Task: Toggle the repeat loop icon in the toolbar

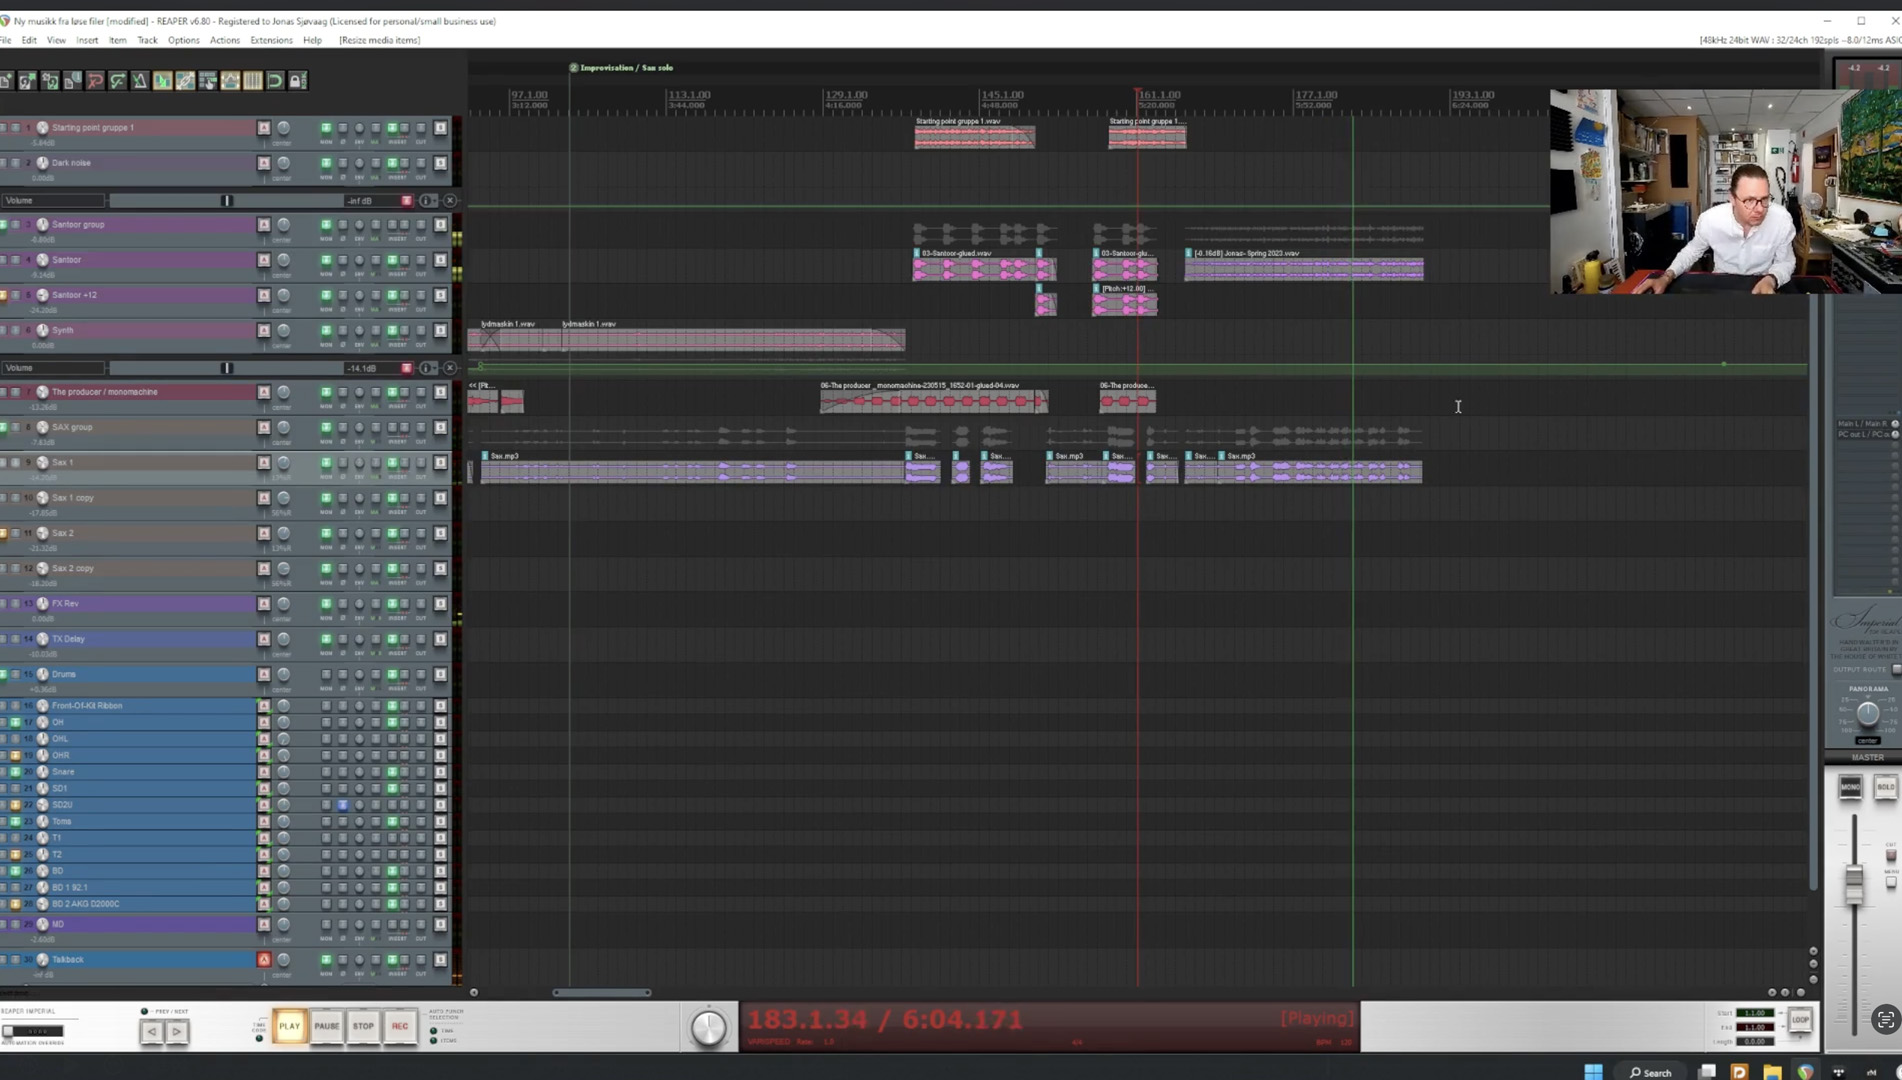Action: tap(275, 81)
